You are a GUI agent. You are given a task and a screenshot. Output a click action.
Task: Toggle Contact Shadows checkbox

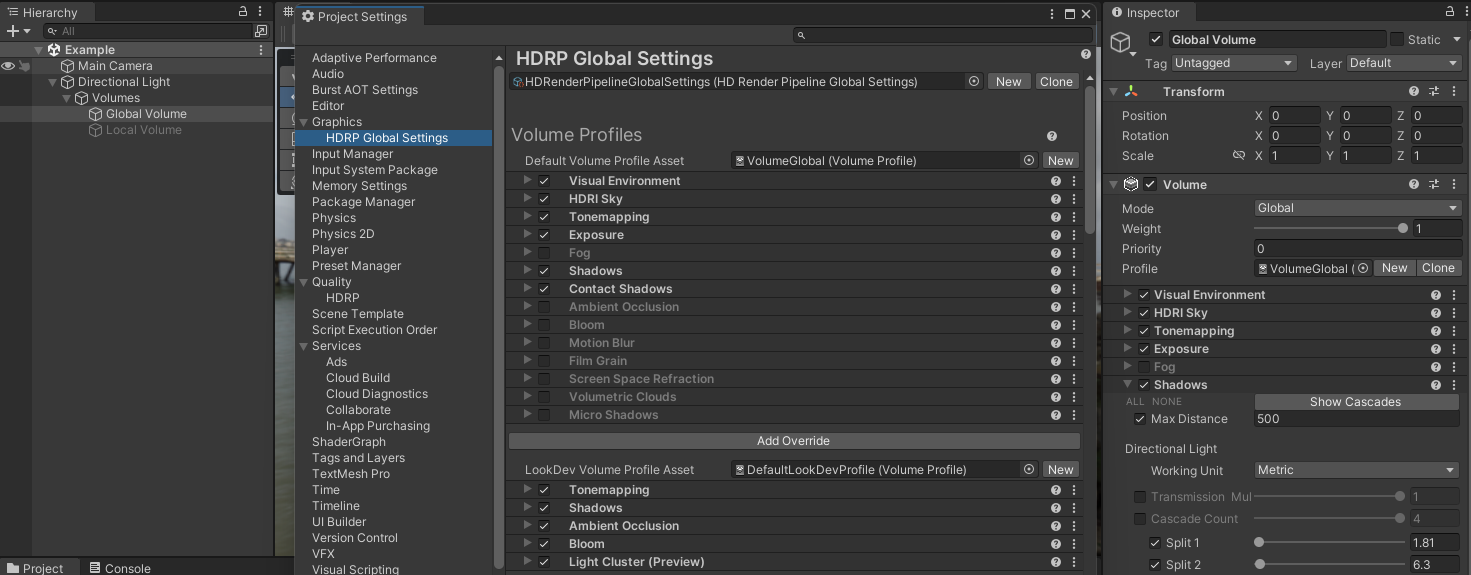click(544, 289)
